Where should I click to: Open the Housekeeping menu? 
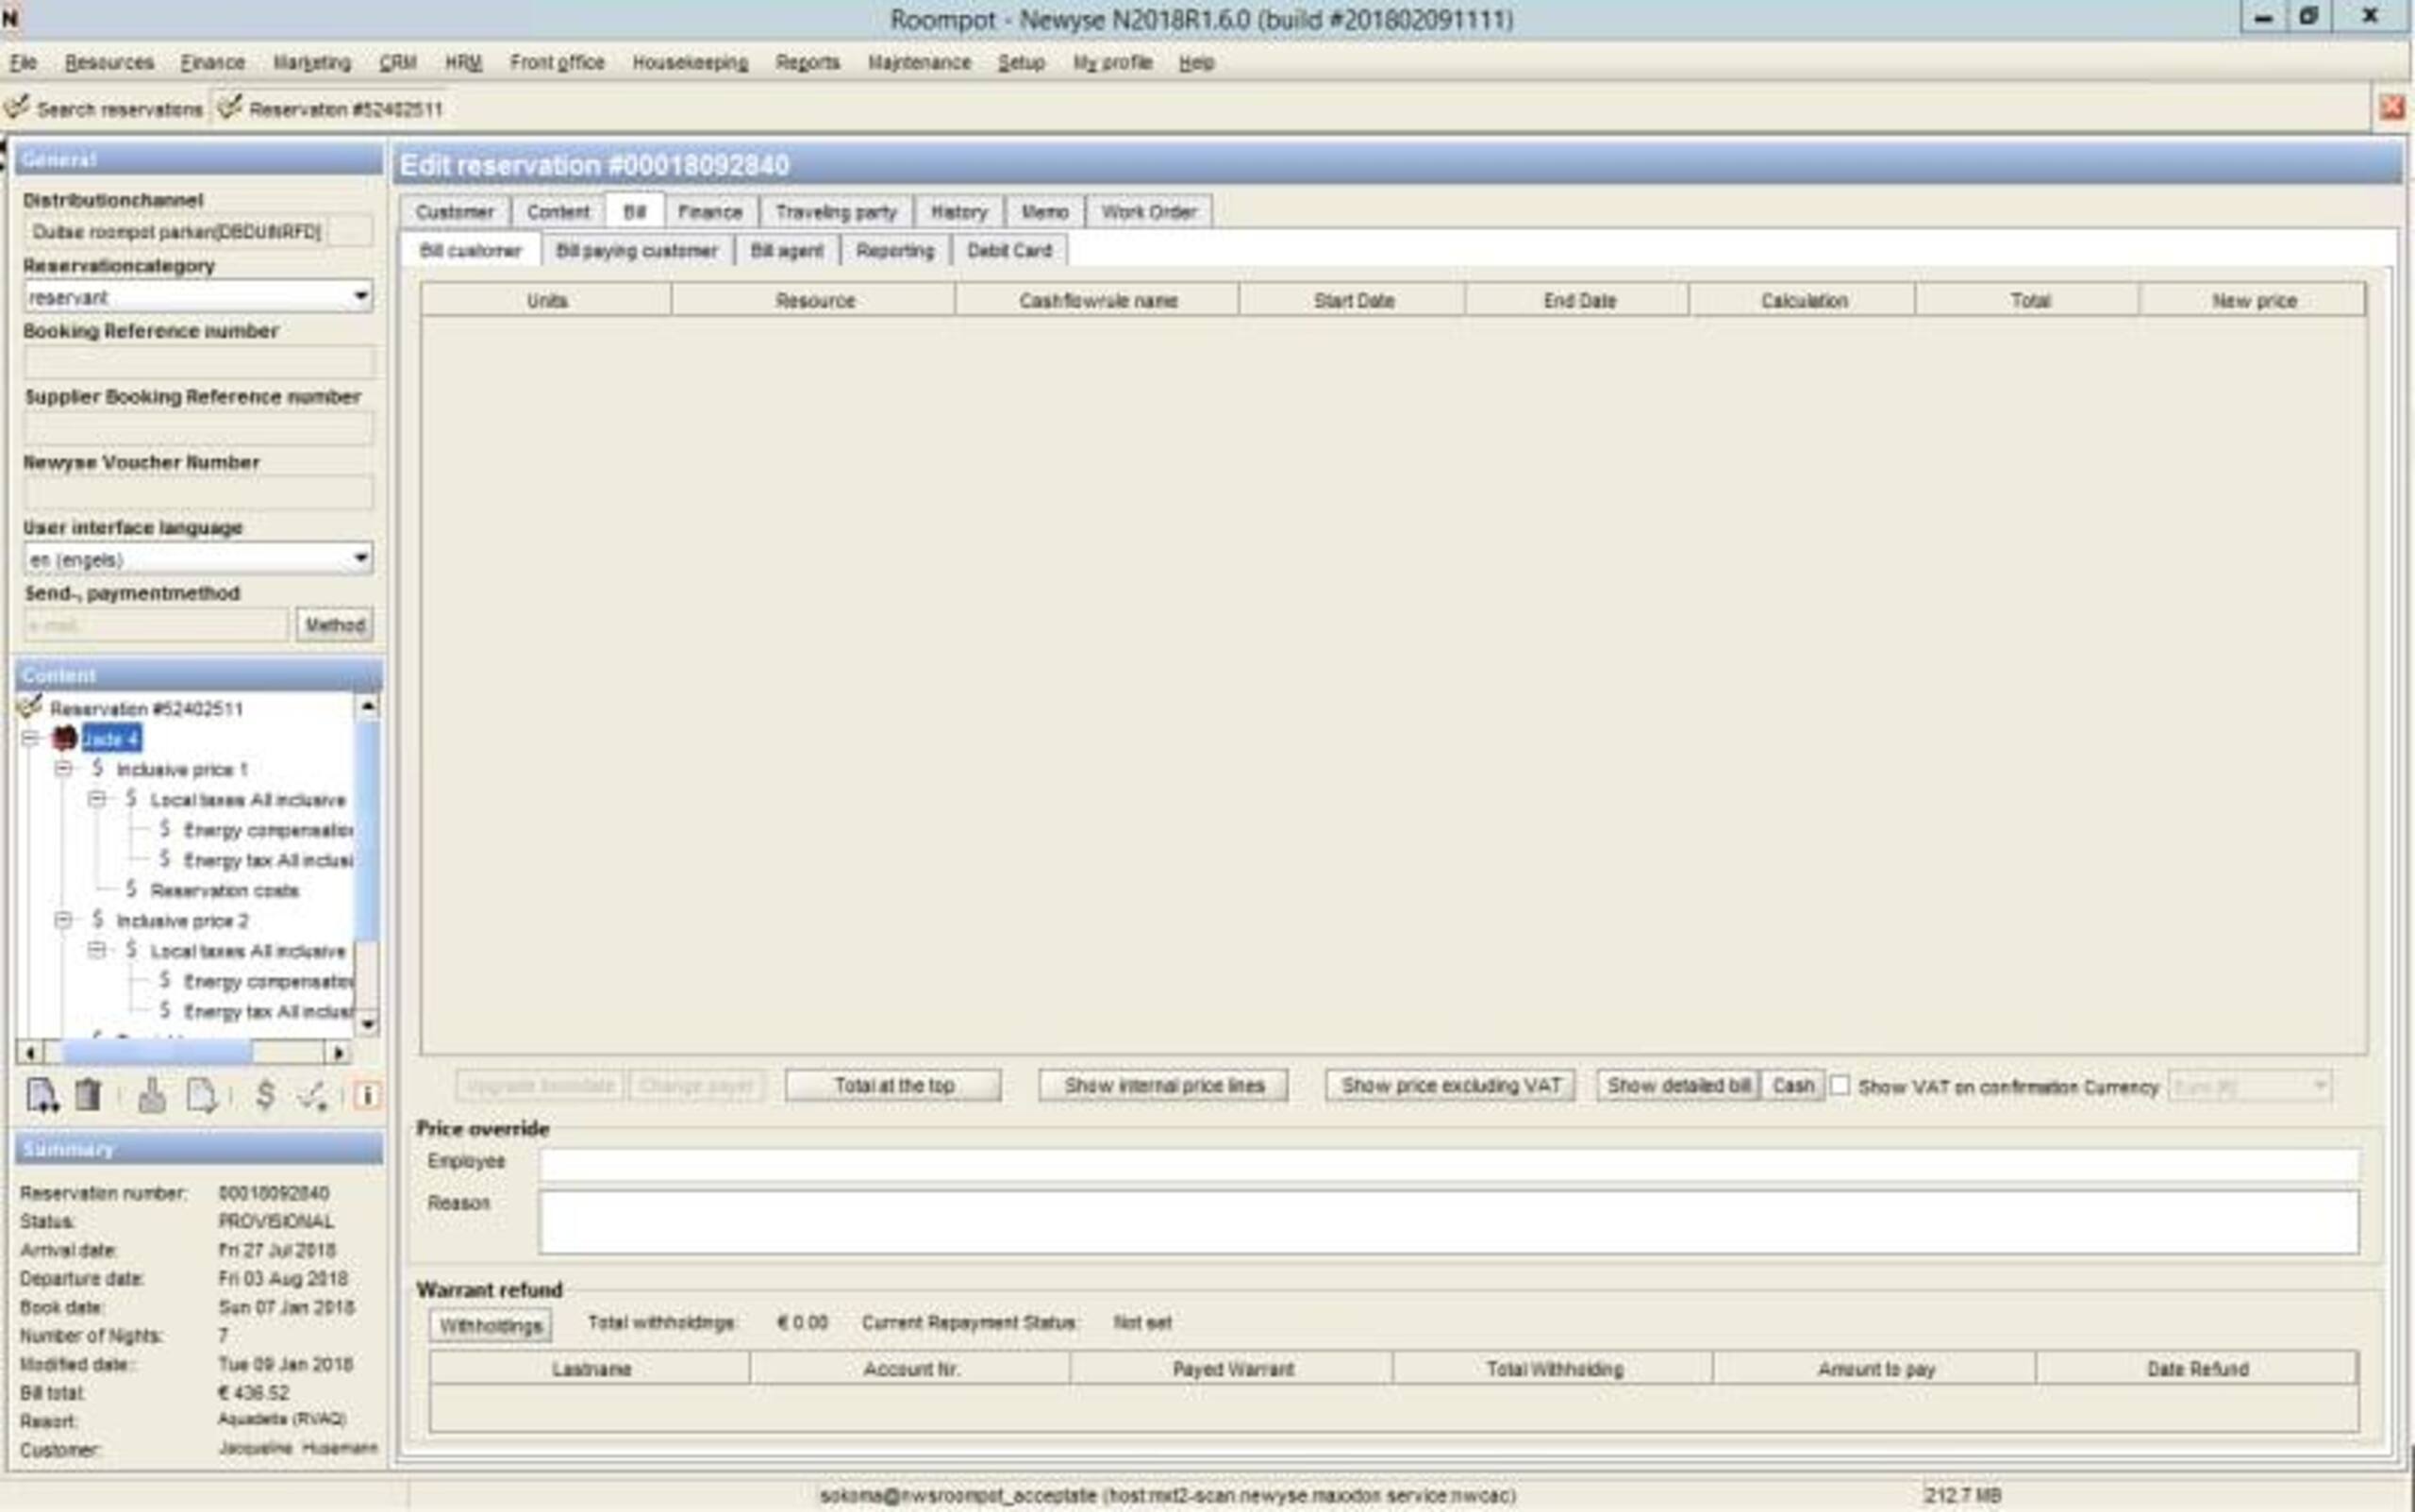tap(690, 62)
